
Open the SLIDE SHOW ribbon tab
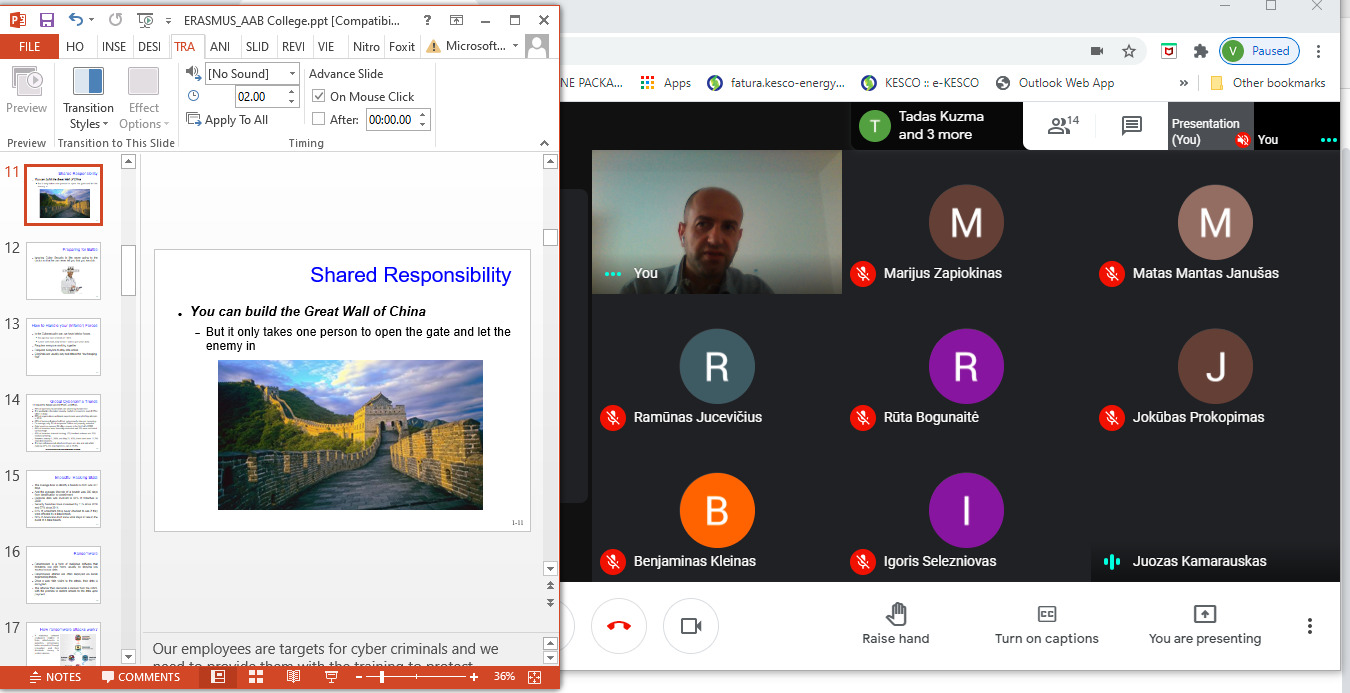(x=257, y=46)
